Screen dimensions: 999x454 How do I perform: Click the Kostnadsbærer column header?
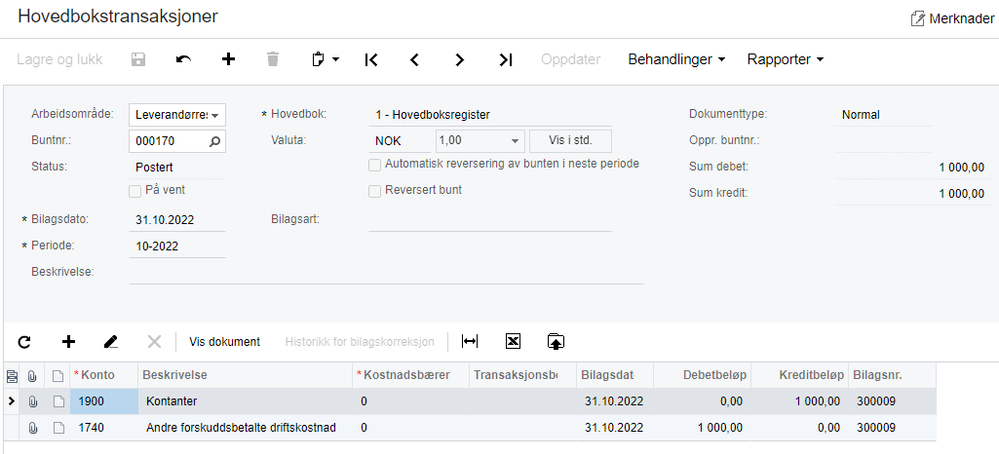click(410, 375)
